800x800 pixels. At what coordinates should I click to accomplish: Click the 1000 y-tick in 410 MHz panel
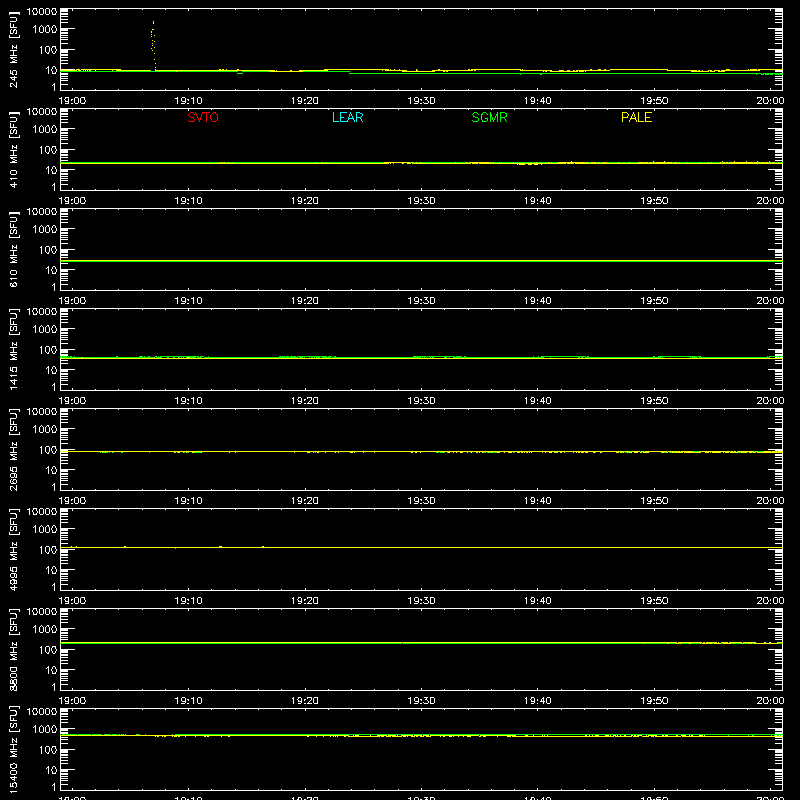pyautogui.click(x=45, y=129)
